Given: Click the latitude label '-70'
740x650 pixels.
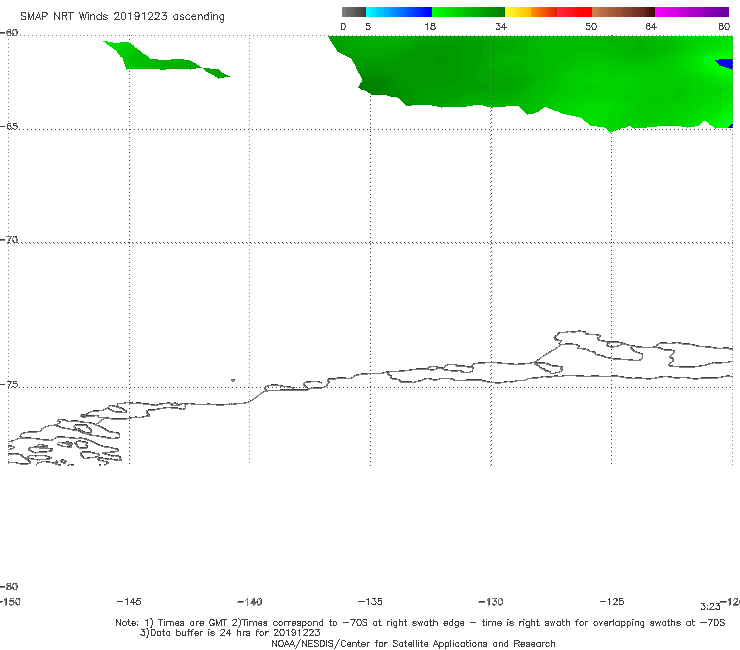Looking at the screenshot, I should point(9,240).
